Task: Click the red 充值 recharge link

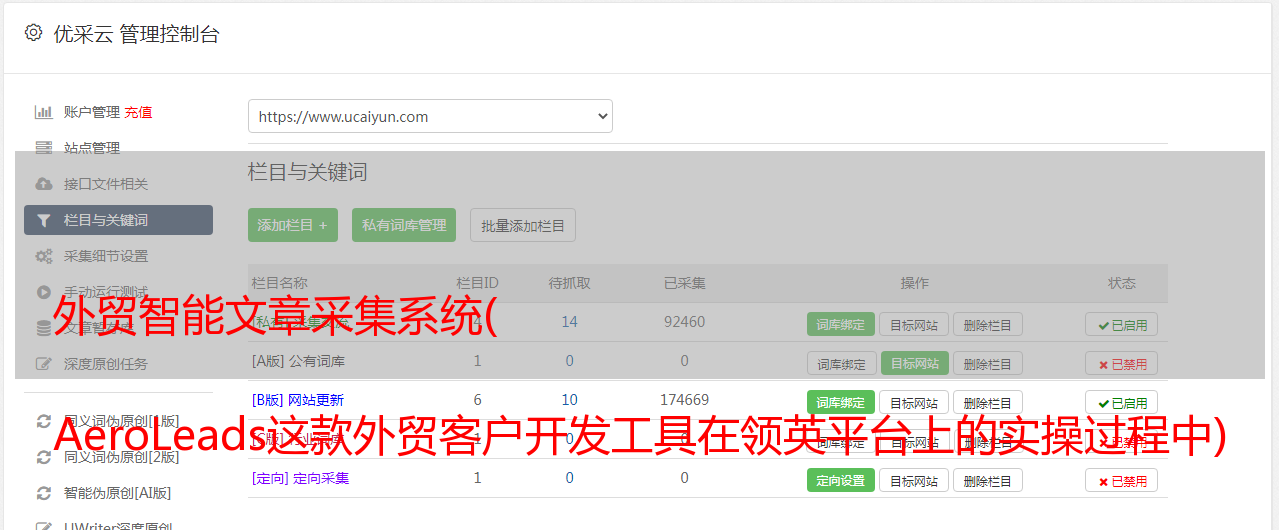Action: pyautogui.click(x=139, y=112)
